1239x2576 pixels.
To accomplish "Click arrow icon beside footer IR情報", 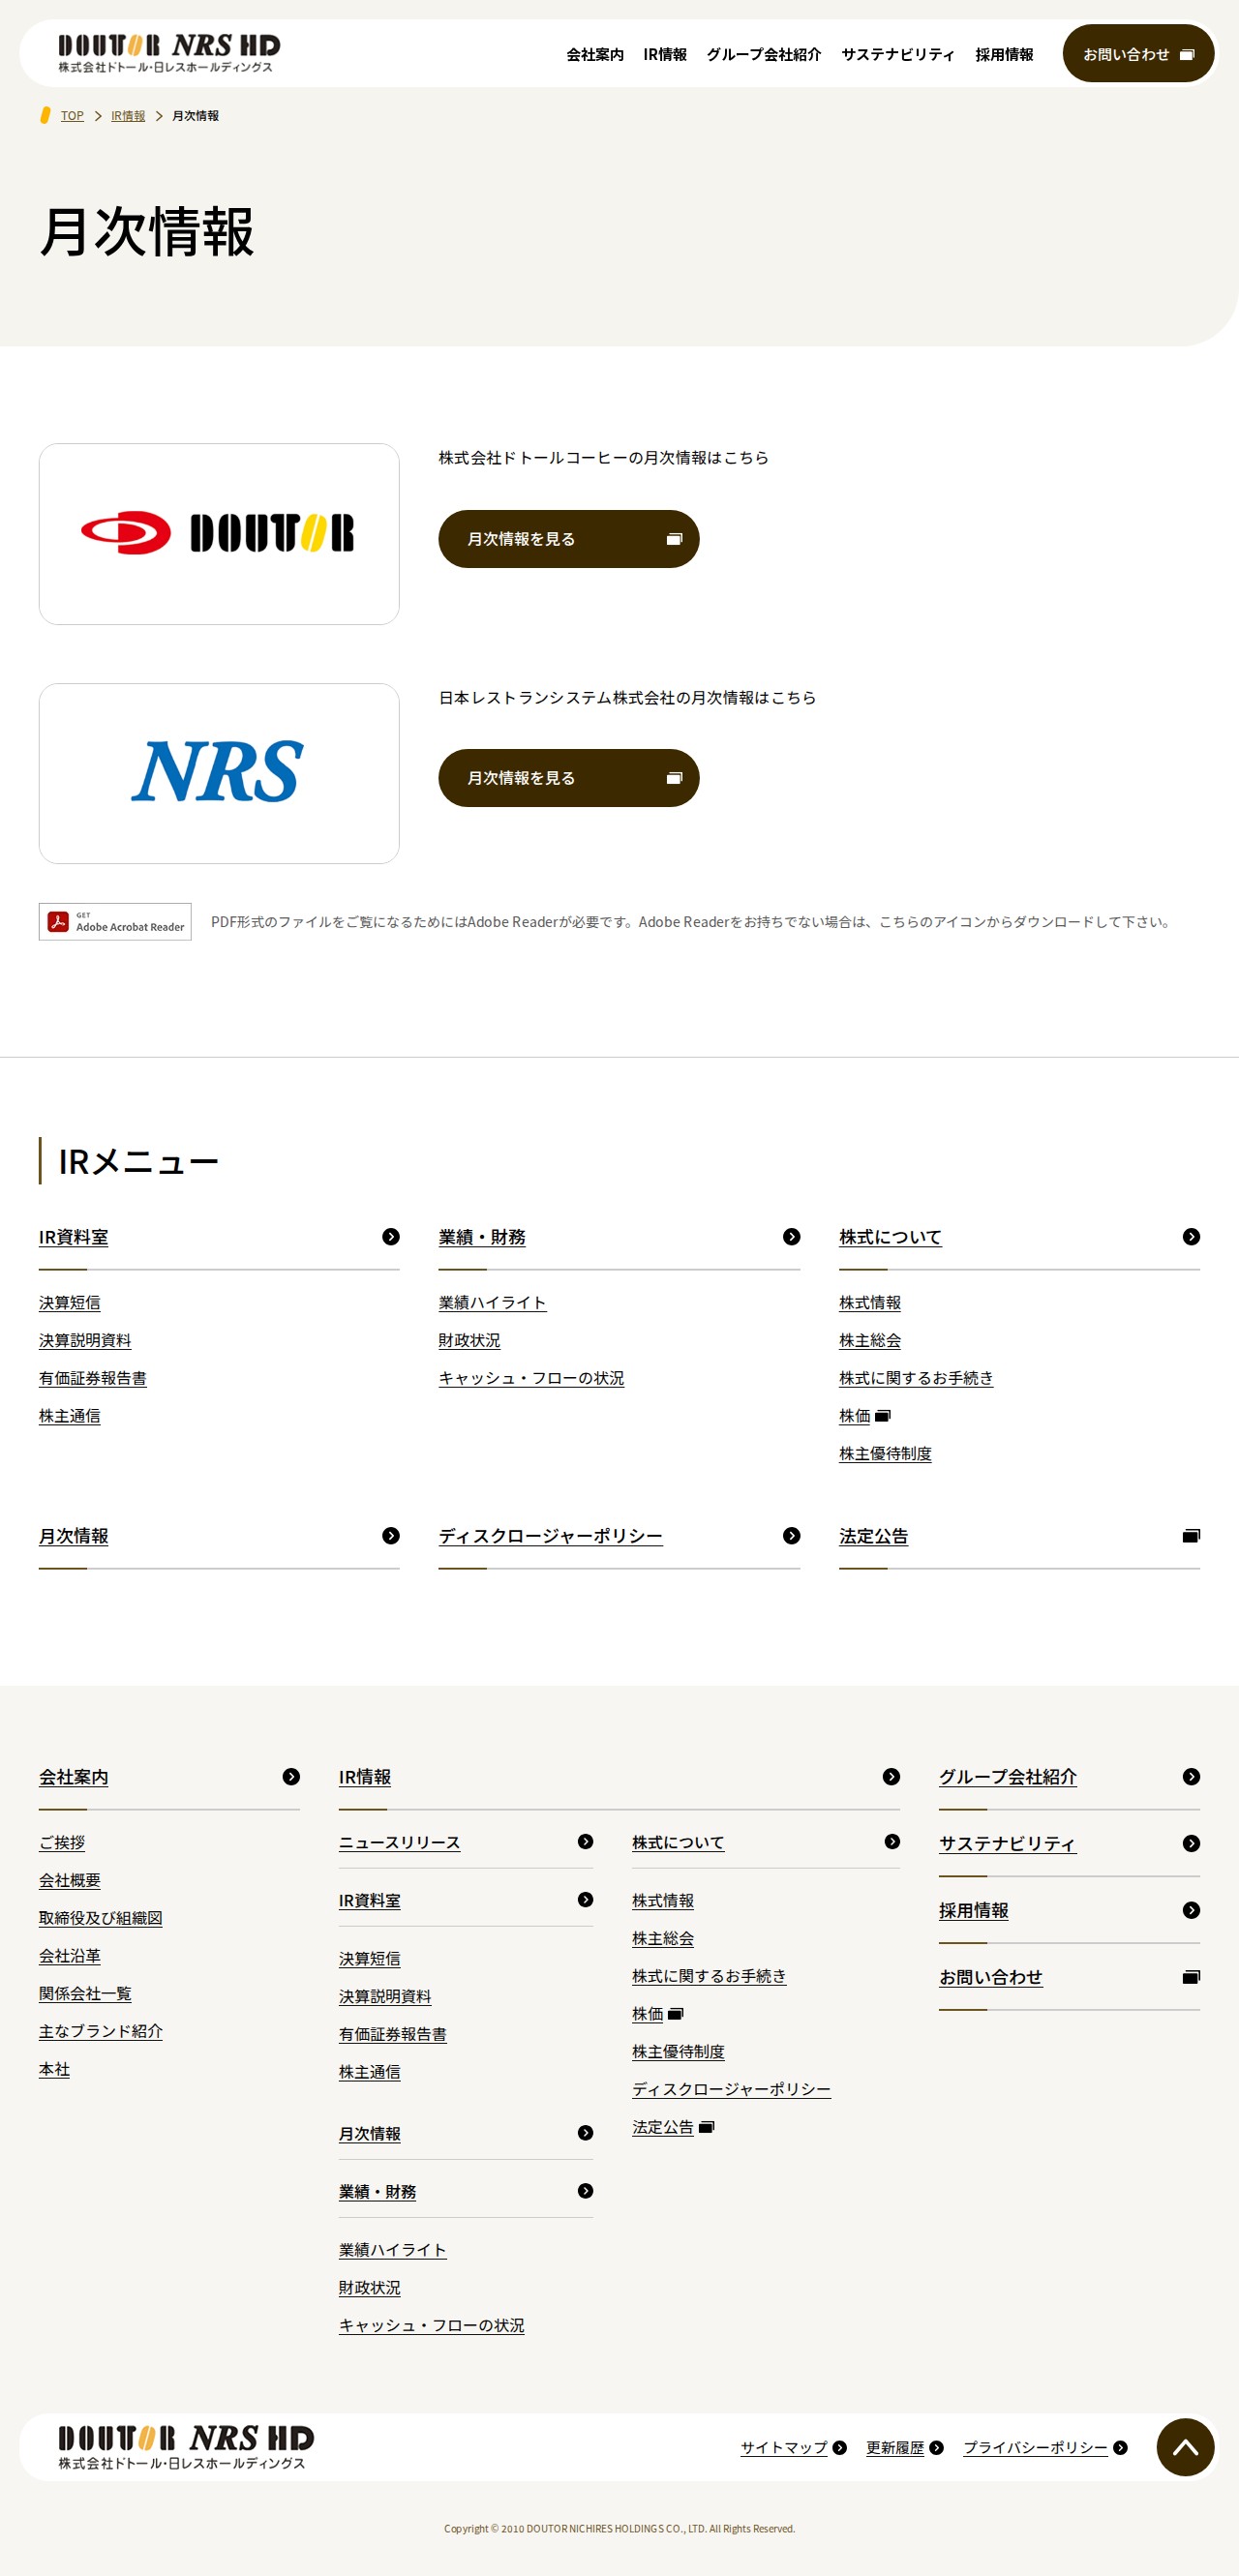I will tap(891, 1776).
